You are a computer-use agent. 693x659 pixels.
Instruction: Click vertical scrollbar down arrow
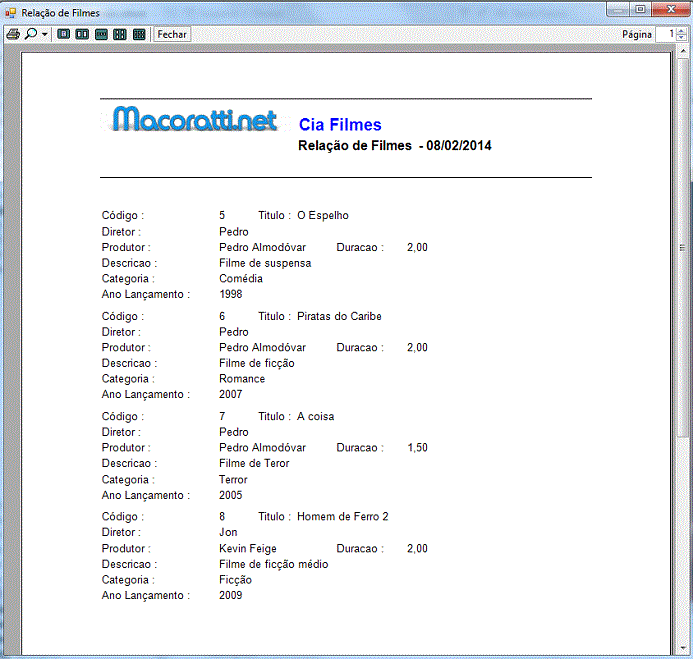pyautogui.click(x=683, y=649)
